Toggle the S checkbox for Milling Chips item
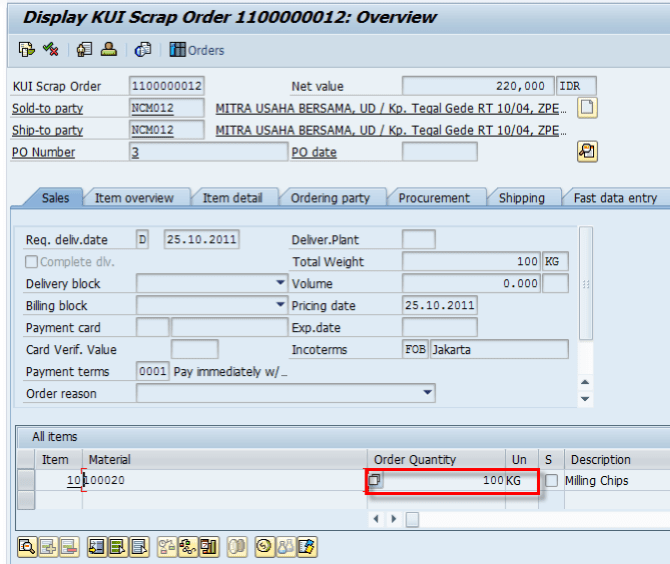 551,481
